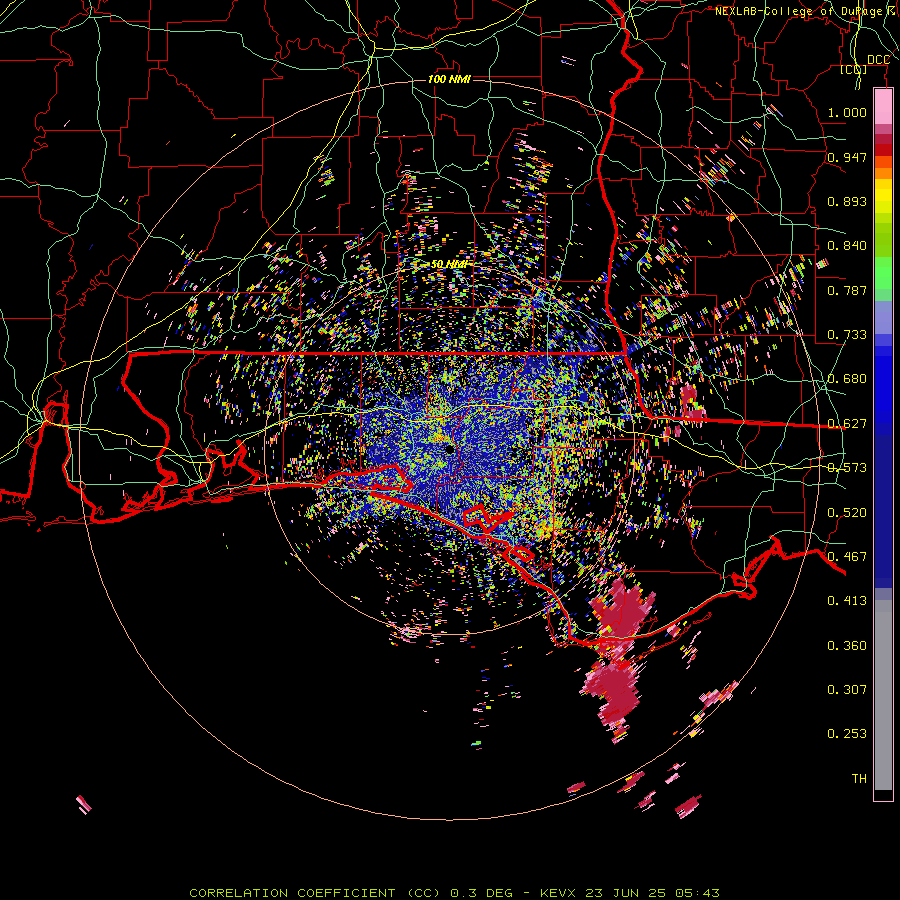Click the DCC product label

[x=878, y=60]
